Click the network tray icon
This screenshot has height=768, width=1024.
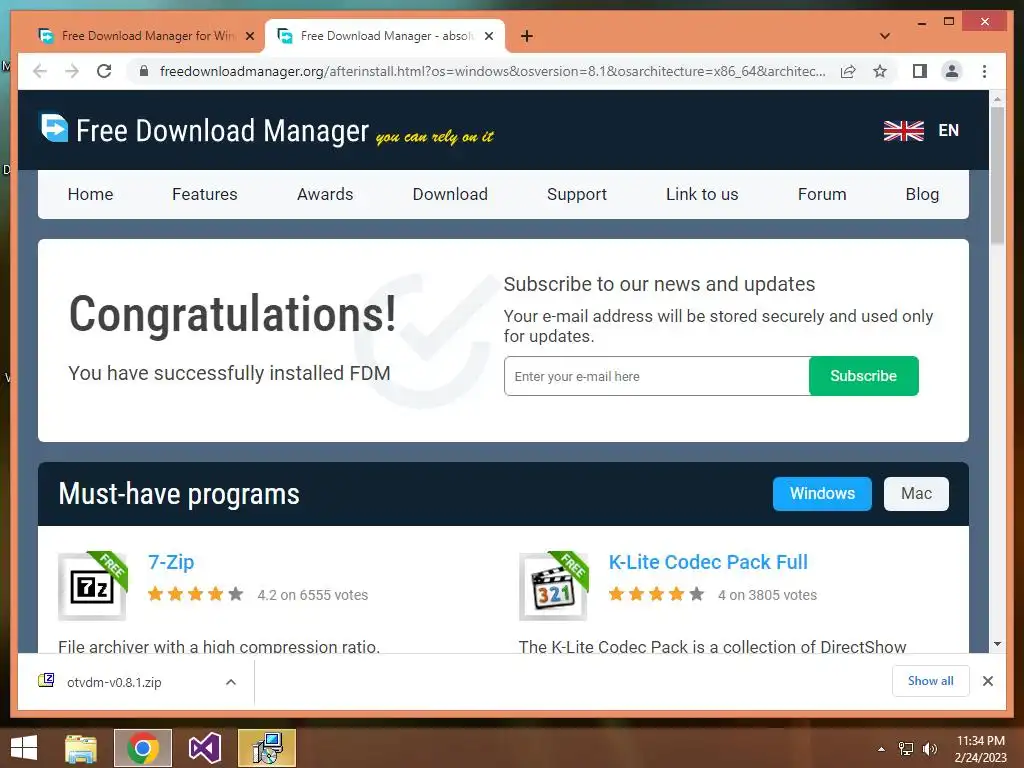906,749
